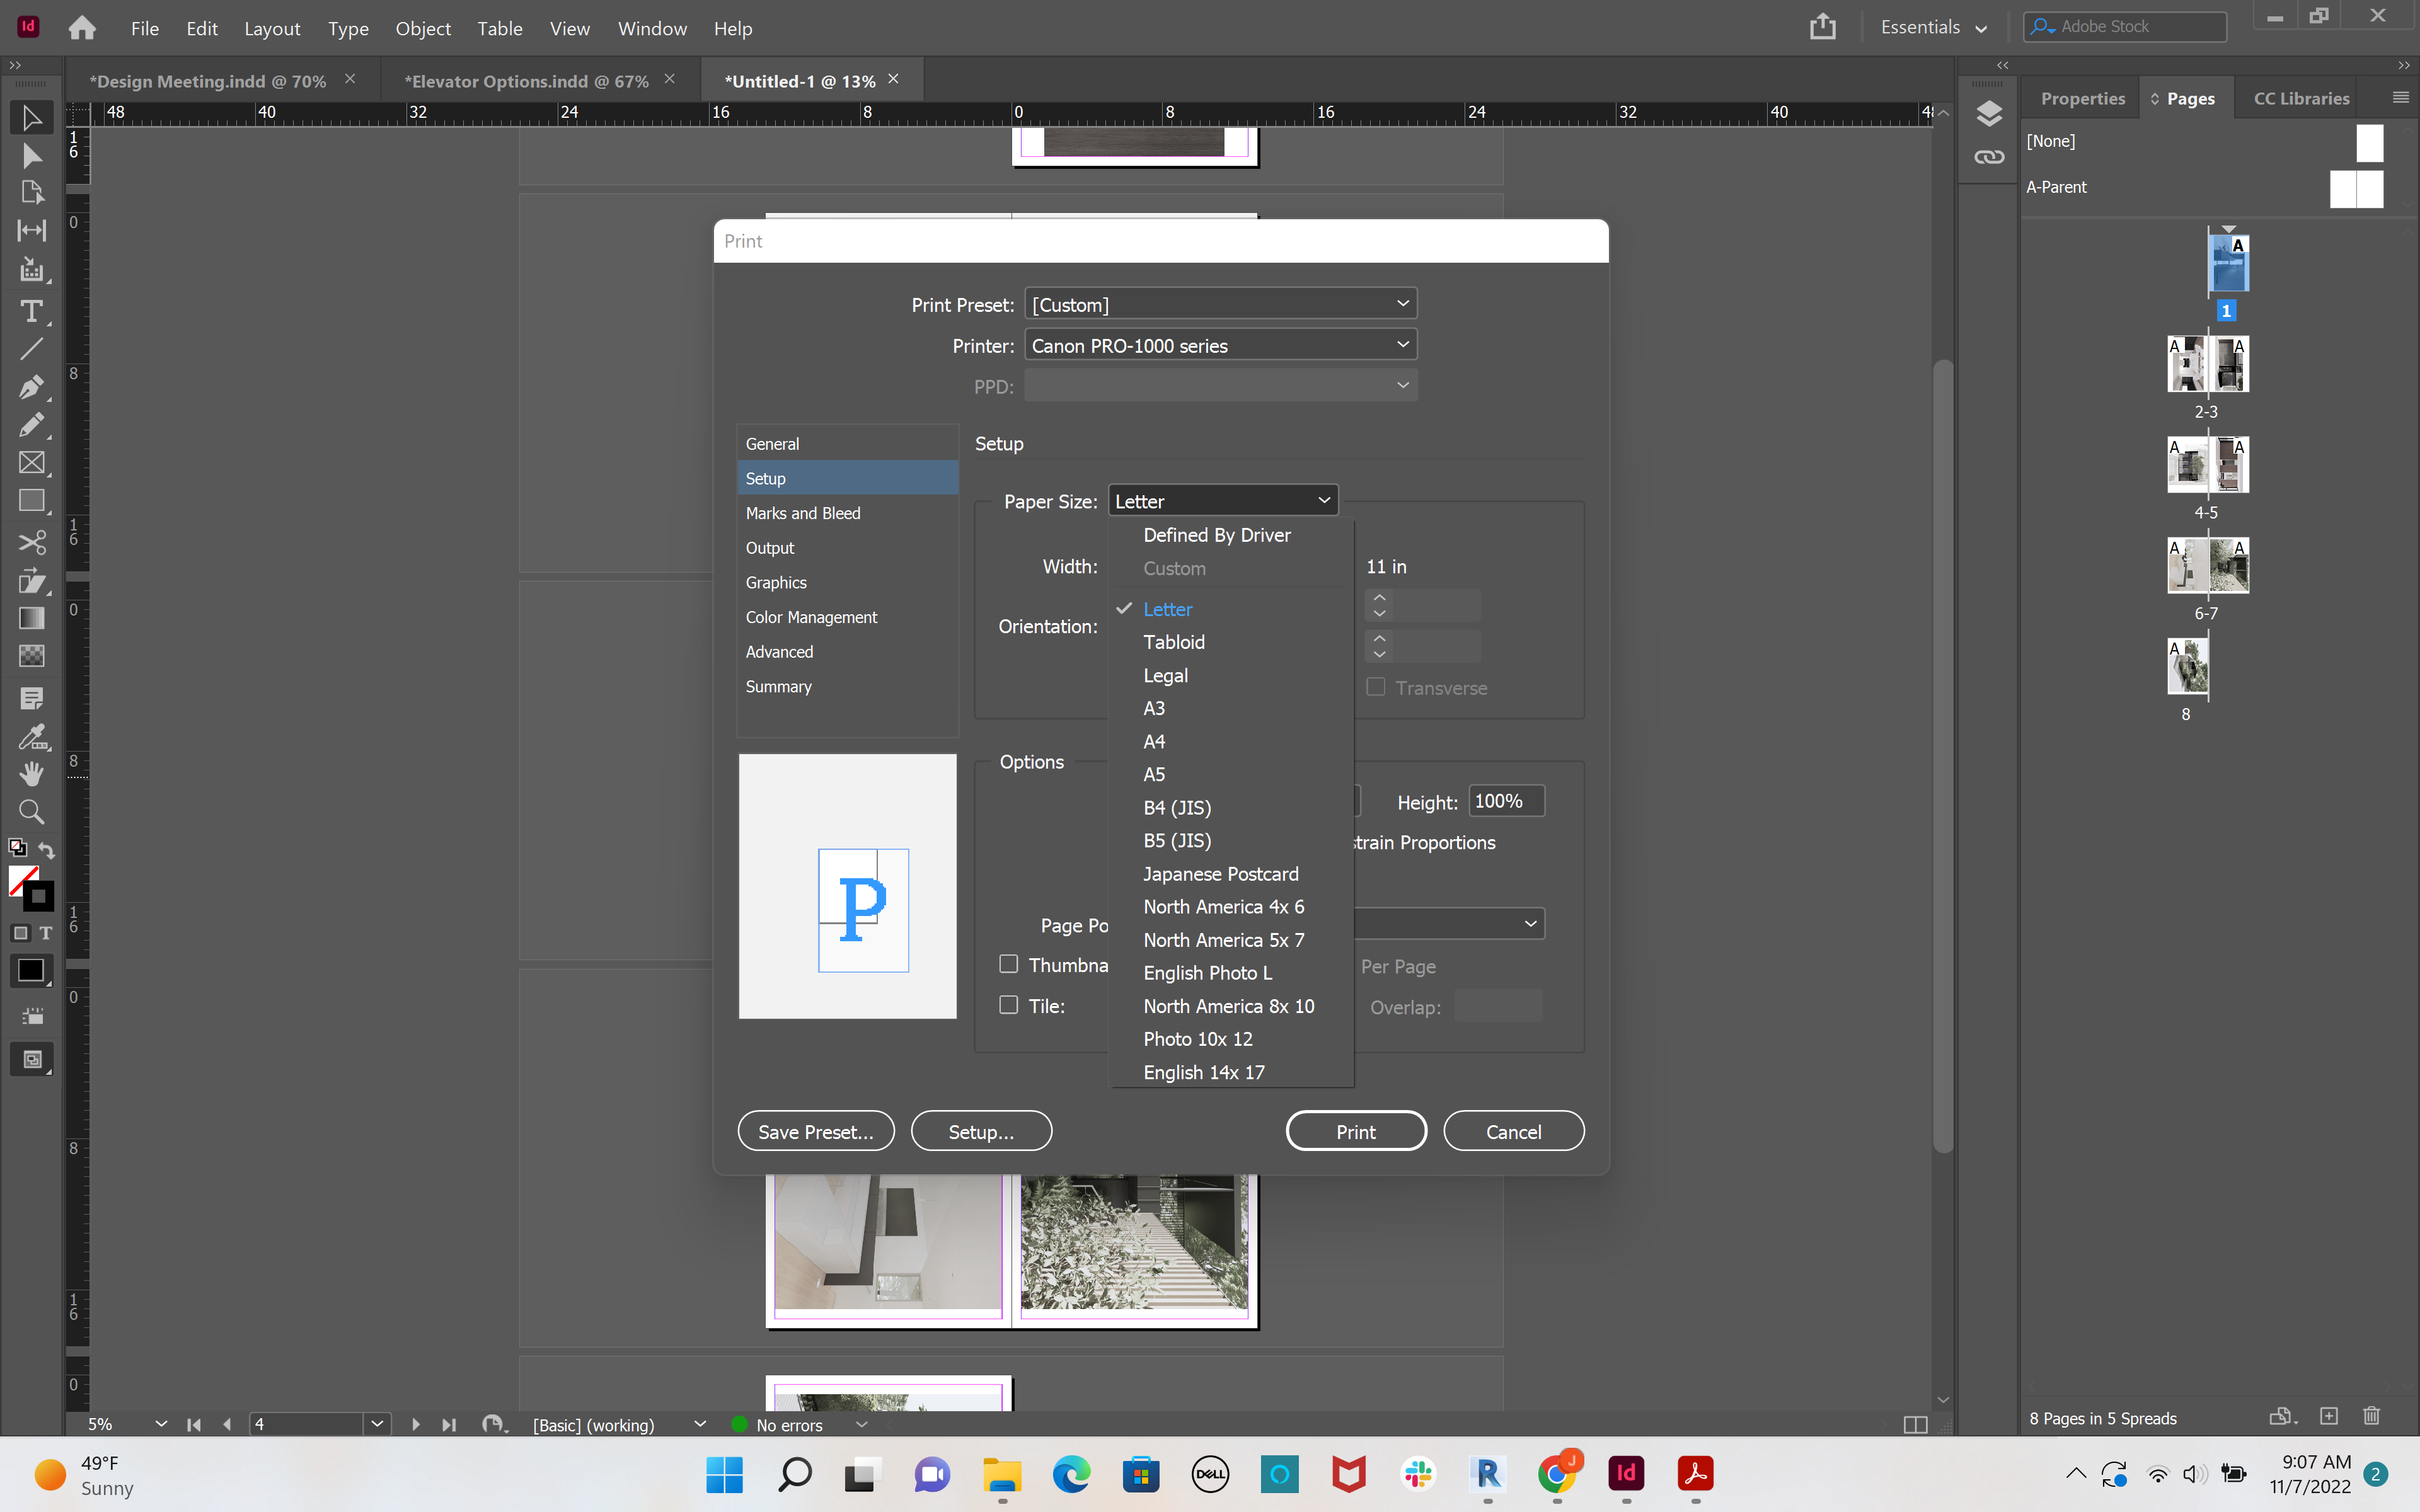The height and width of the screenshot is (1512, 2420).
Task: Select the Pen tool
Action: [x=32, y=387]
